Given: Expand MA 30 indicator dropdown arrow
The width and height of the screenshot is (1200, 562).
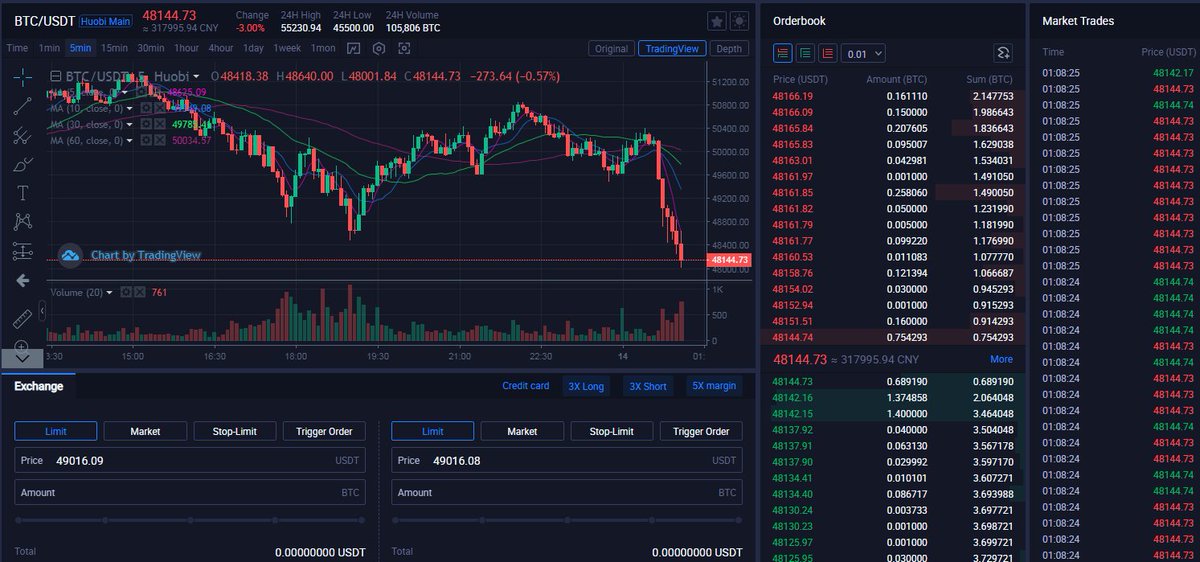Looking at the screenshot, I should coord(129,124).
